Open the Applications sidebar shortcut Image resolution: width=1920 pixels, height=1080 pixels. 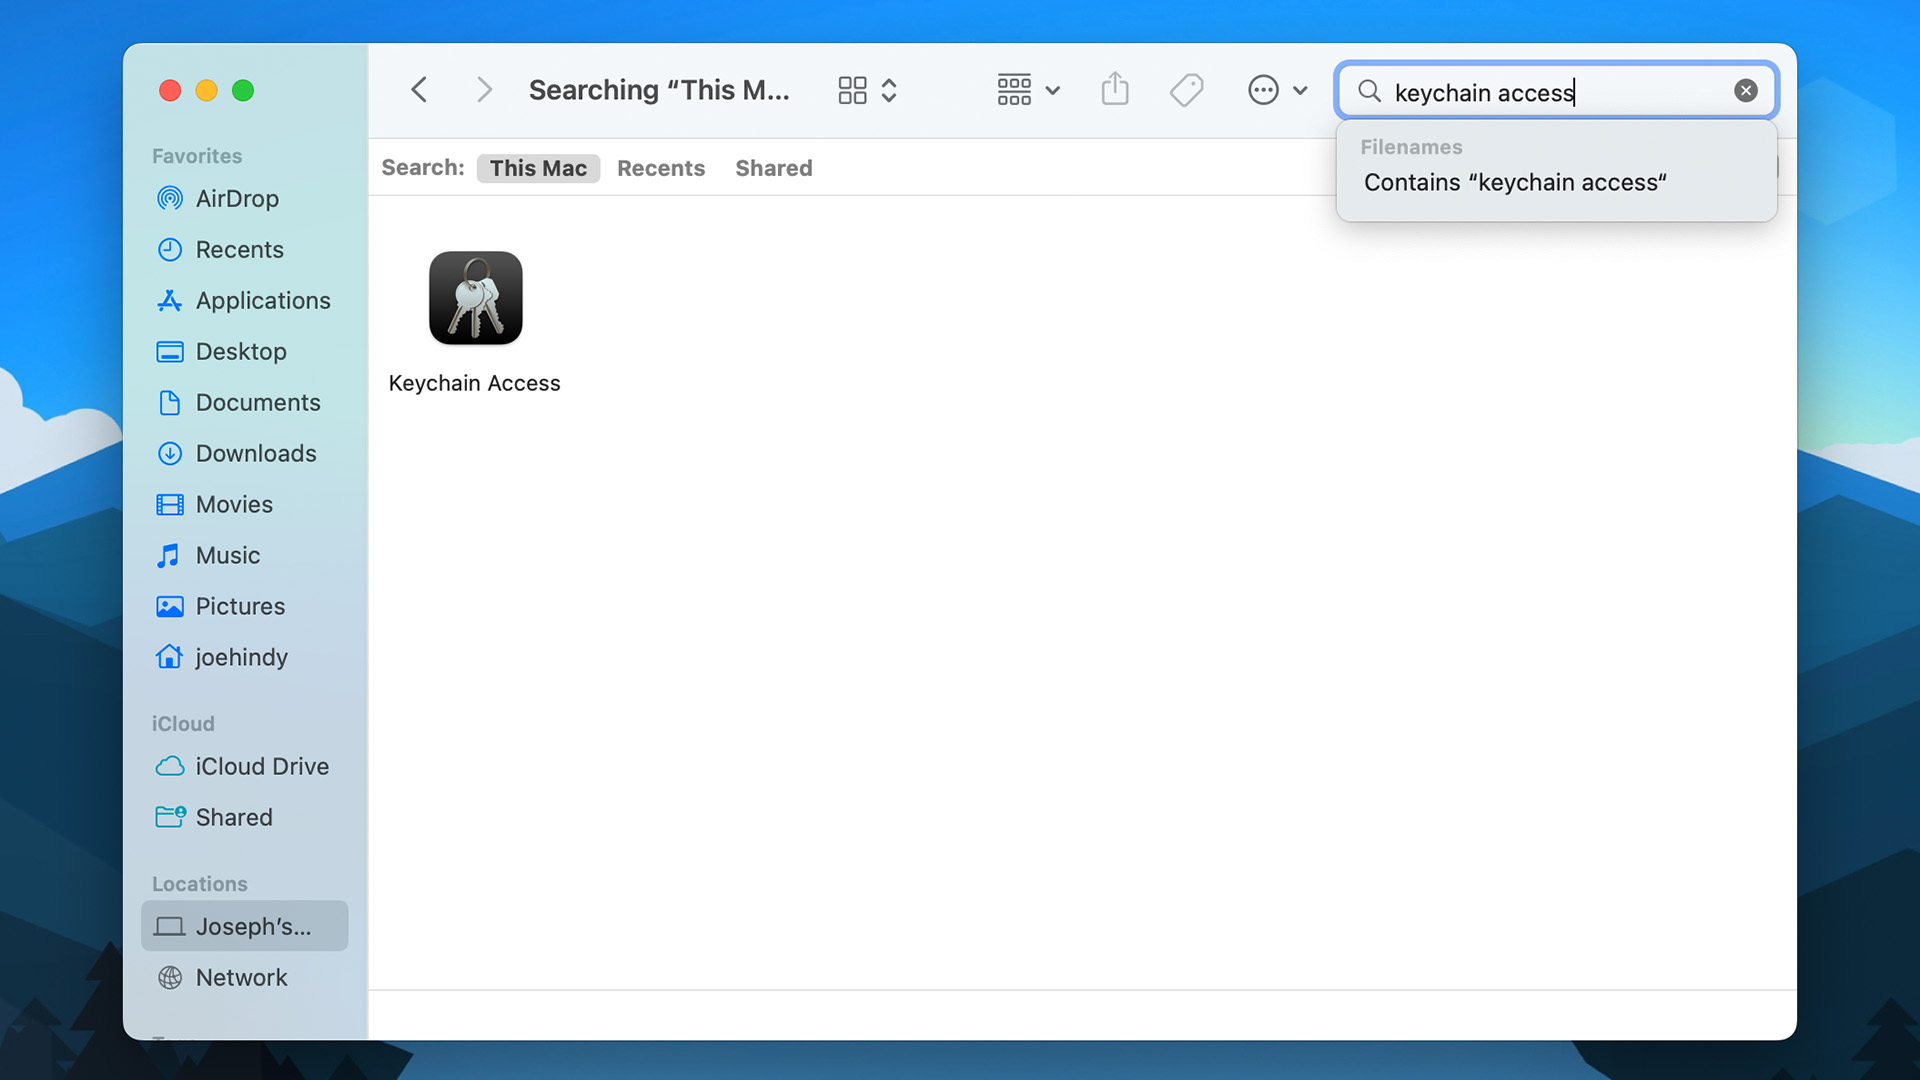[263, 300]
